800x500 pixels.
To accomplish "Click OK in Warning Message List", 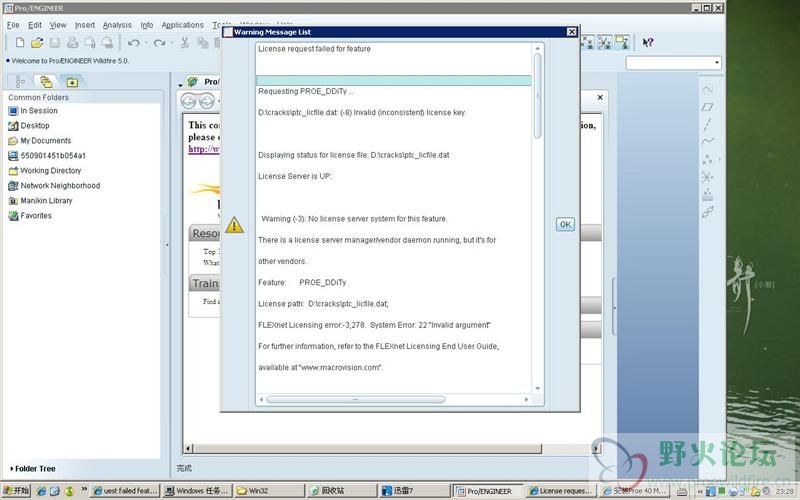I will click(565, 224).
